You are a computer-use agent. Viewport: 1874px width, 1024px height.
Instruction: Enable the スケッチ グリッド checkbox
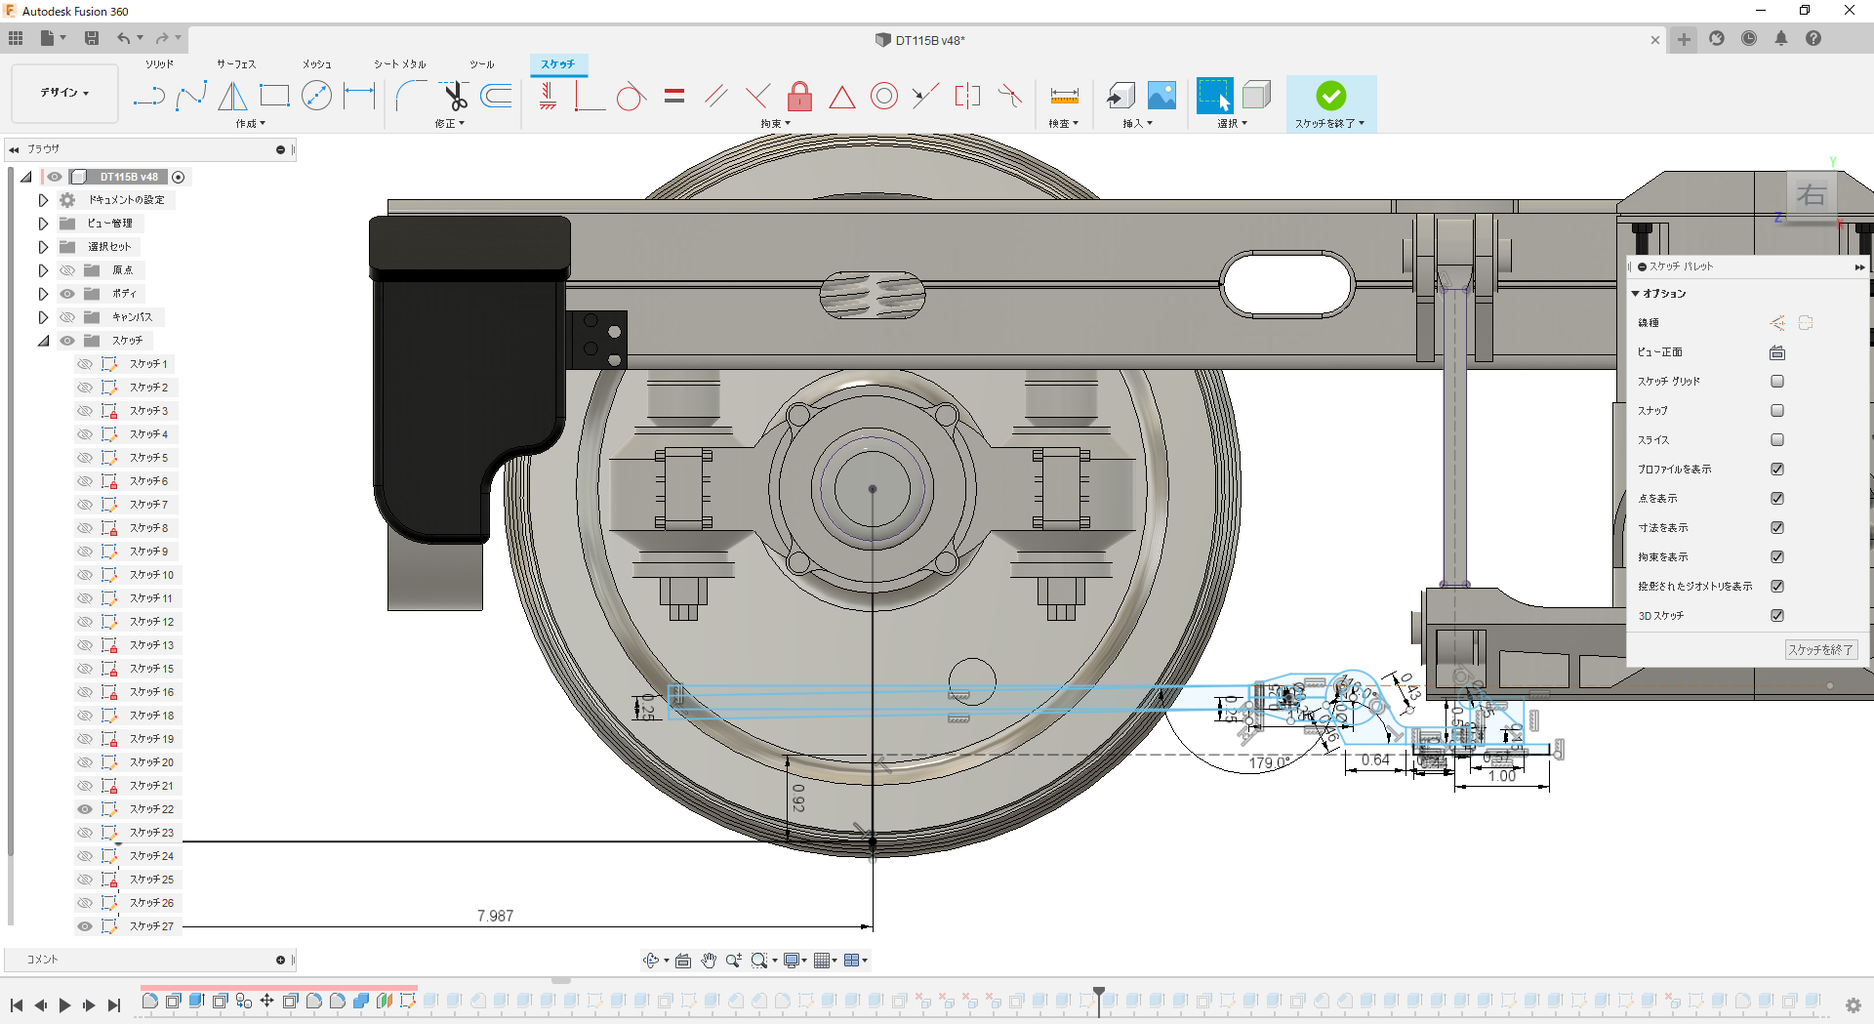pyautogui.click(x=1777, y=381)
